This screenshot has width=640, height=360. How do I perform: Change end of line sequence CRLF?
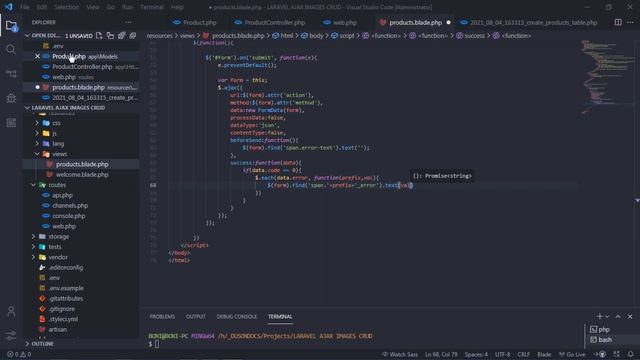click(x=523, y=354)
